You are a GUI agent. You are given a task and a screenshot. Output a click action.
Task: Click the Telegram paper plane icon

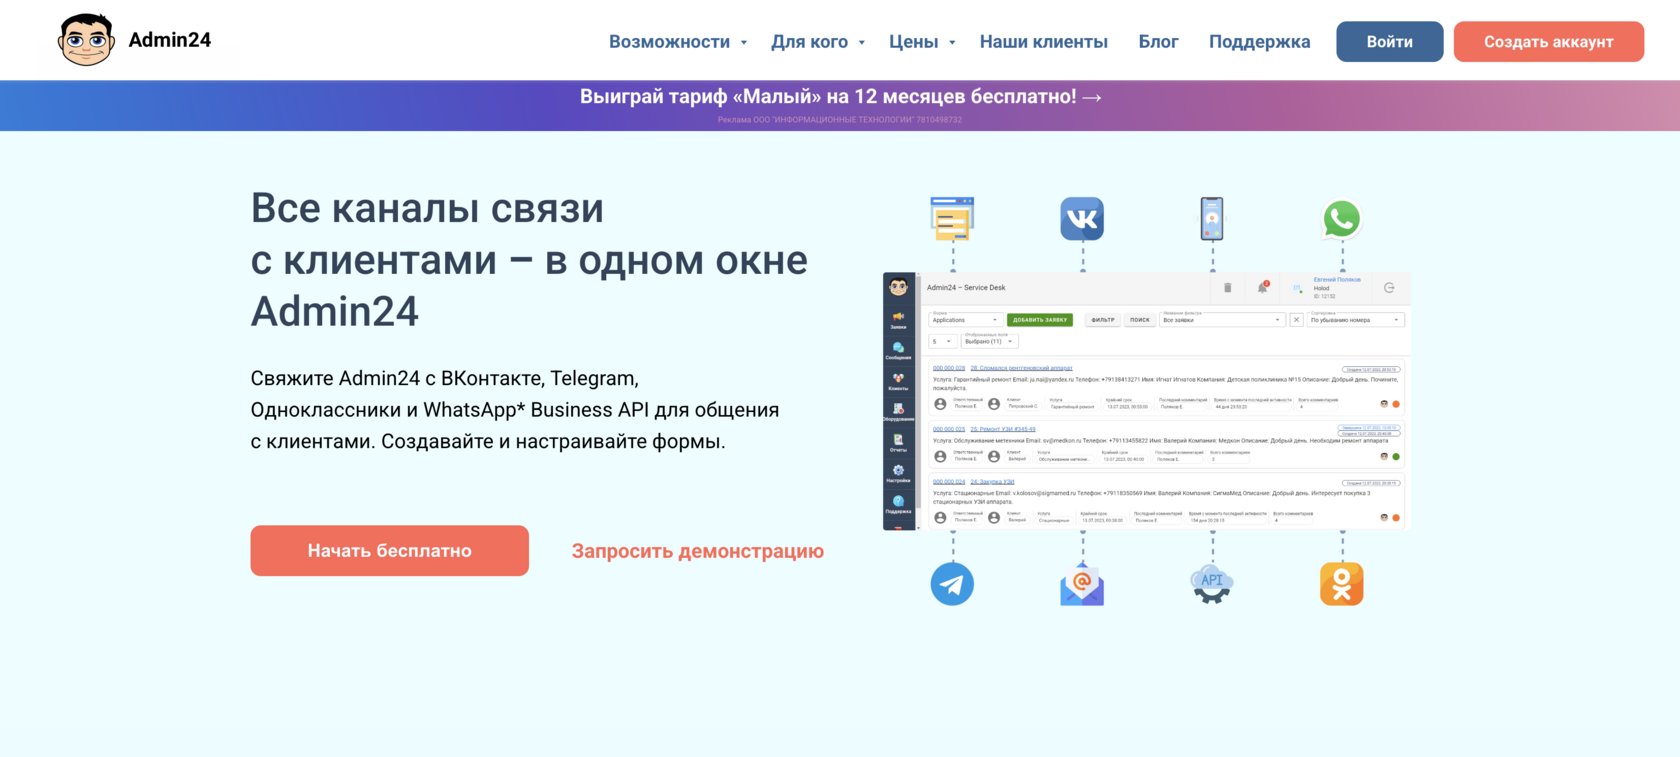[952, 584]
